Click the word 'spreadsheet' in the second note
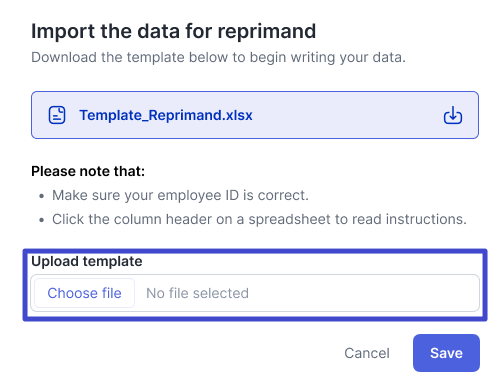Image resolution: width=503 pixels, height=392 pixels. coord(290,219)
